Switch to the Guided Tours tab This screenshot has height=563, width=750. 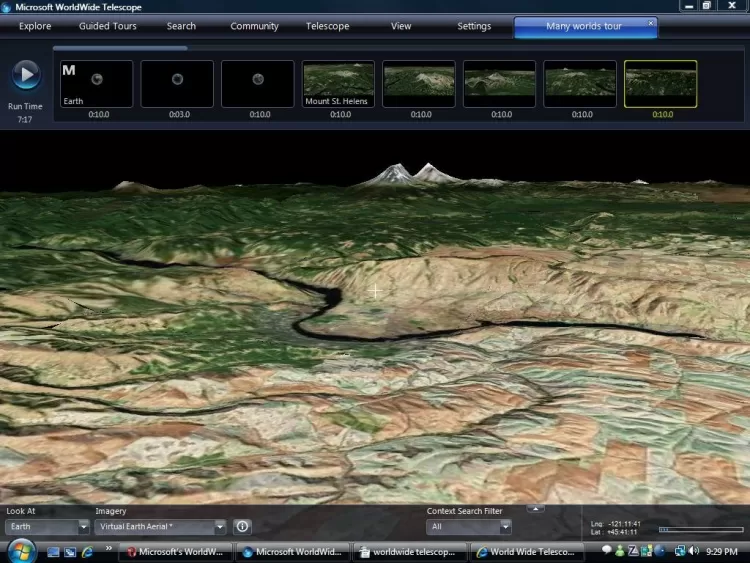(x=108, y=26)
